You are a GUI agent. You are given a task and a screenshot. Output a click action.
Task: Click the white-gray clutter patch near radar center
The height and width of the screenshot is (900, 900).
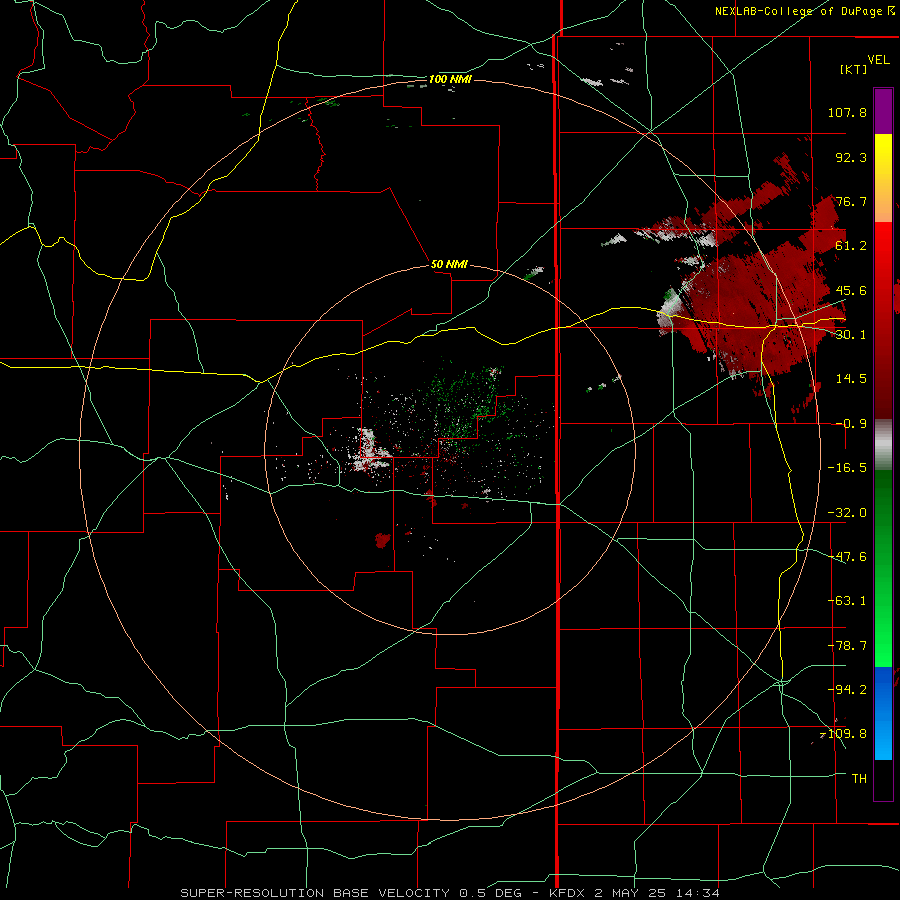[x=369, y=452]
